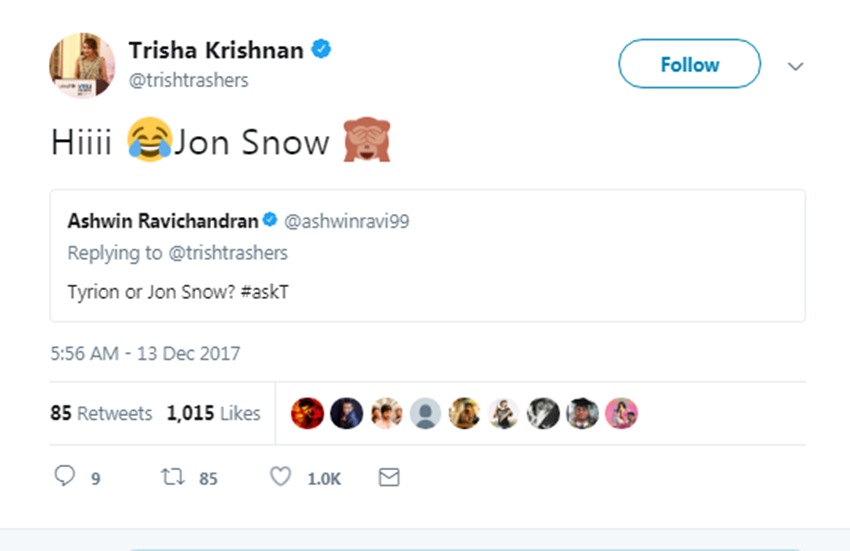Click the gray default liker avatar
This screenshot has width=850, height=551.
point(425,413)
